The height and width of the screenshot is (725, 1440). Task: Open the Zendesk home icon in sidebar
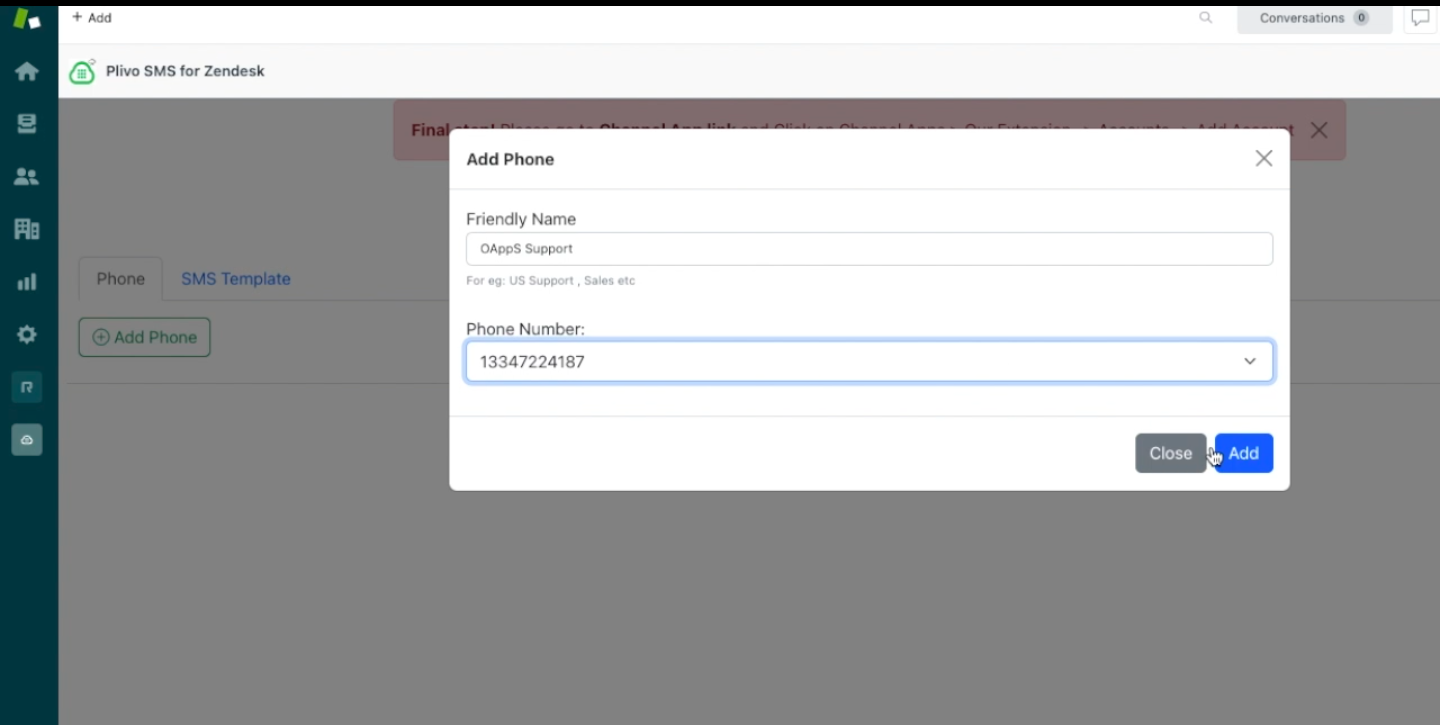(x=27, y=71)
